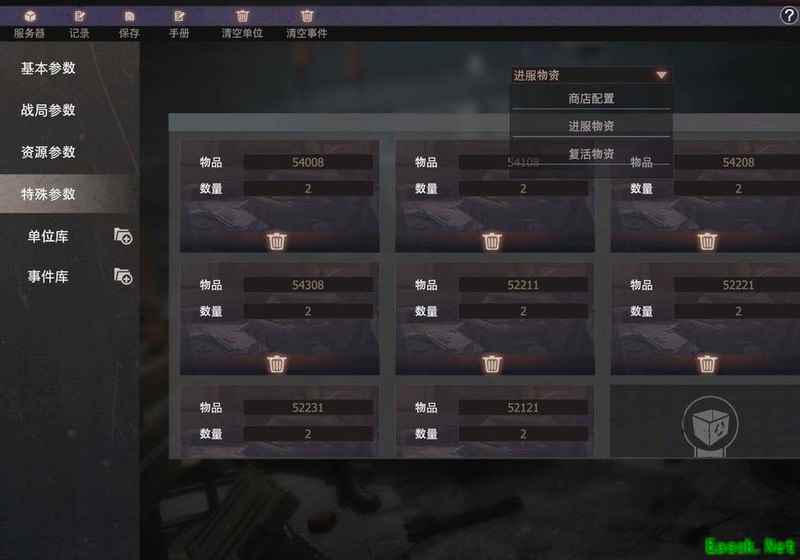The image size is (800, 560).
Task: Click 清空事件 clear events trash icon
Action: click(306, 17)
